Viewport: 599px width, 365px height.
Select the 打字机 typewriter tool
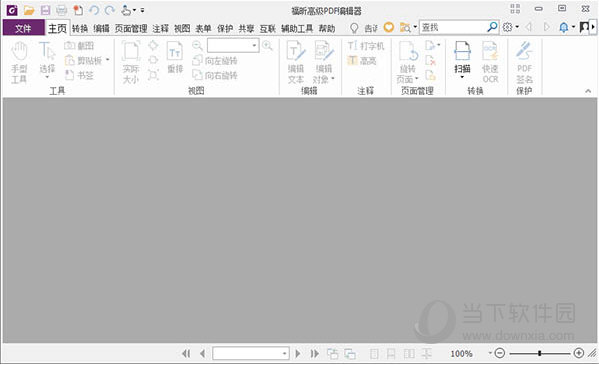366,46
